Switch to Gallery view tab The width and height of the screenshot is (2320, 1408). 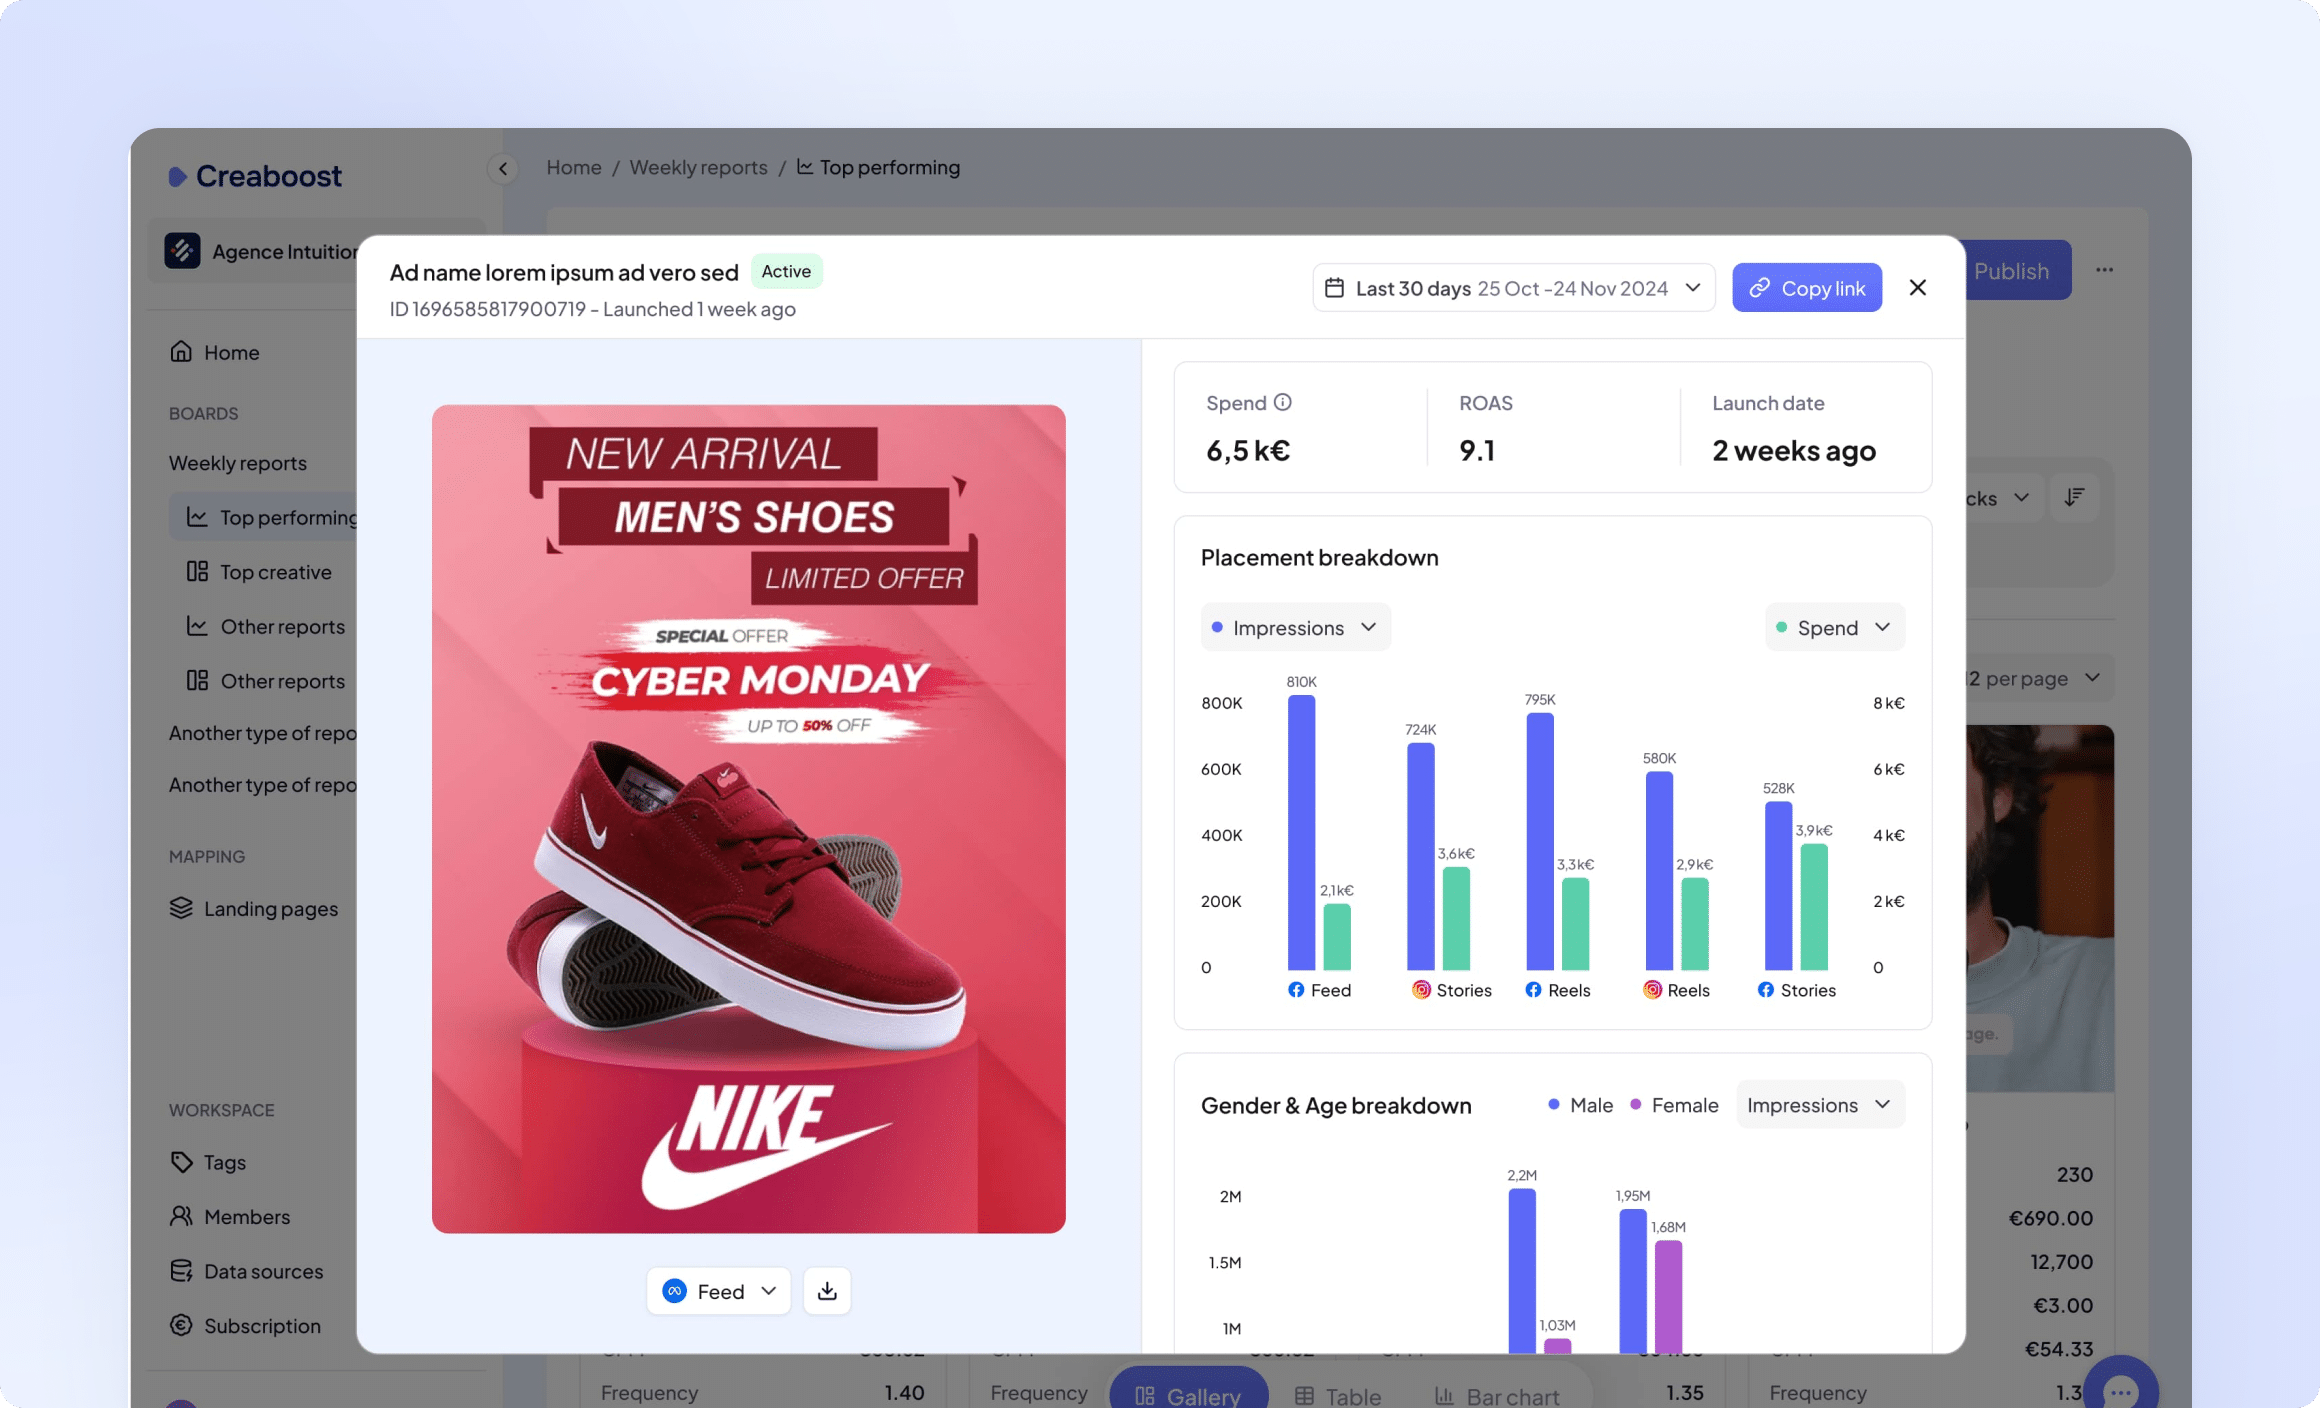(1189, 1390)
